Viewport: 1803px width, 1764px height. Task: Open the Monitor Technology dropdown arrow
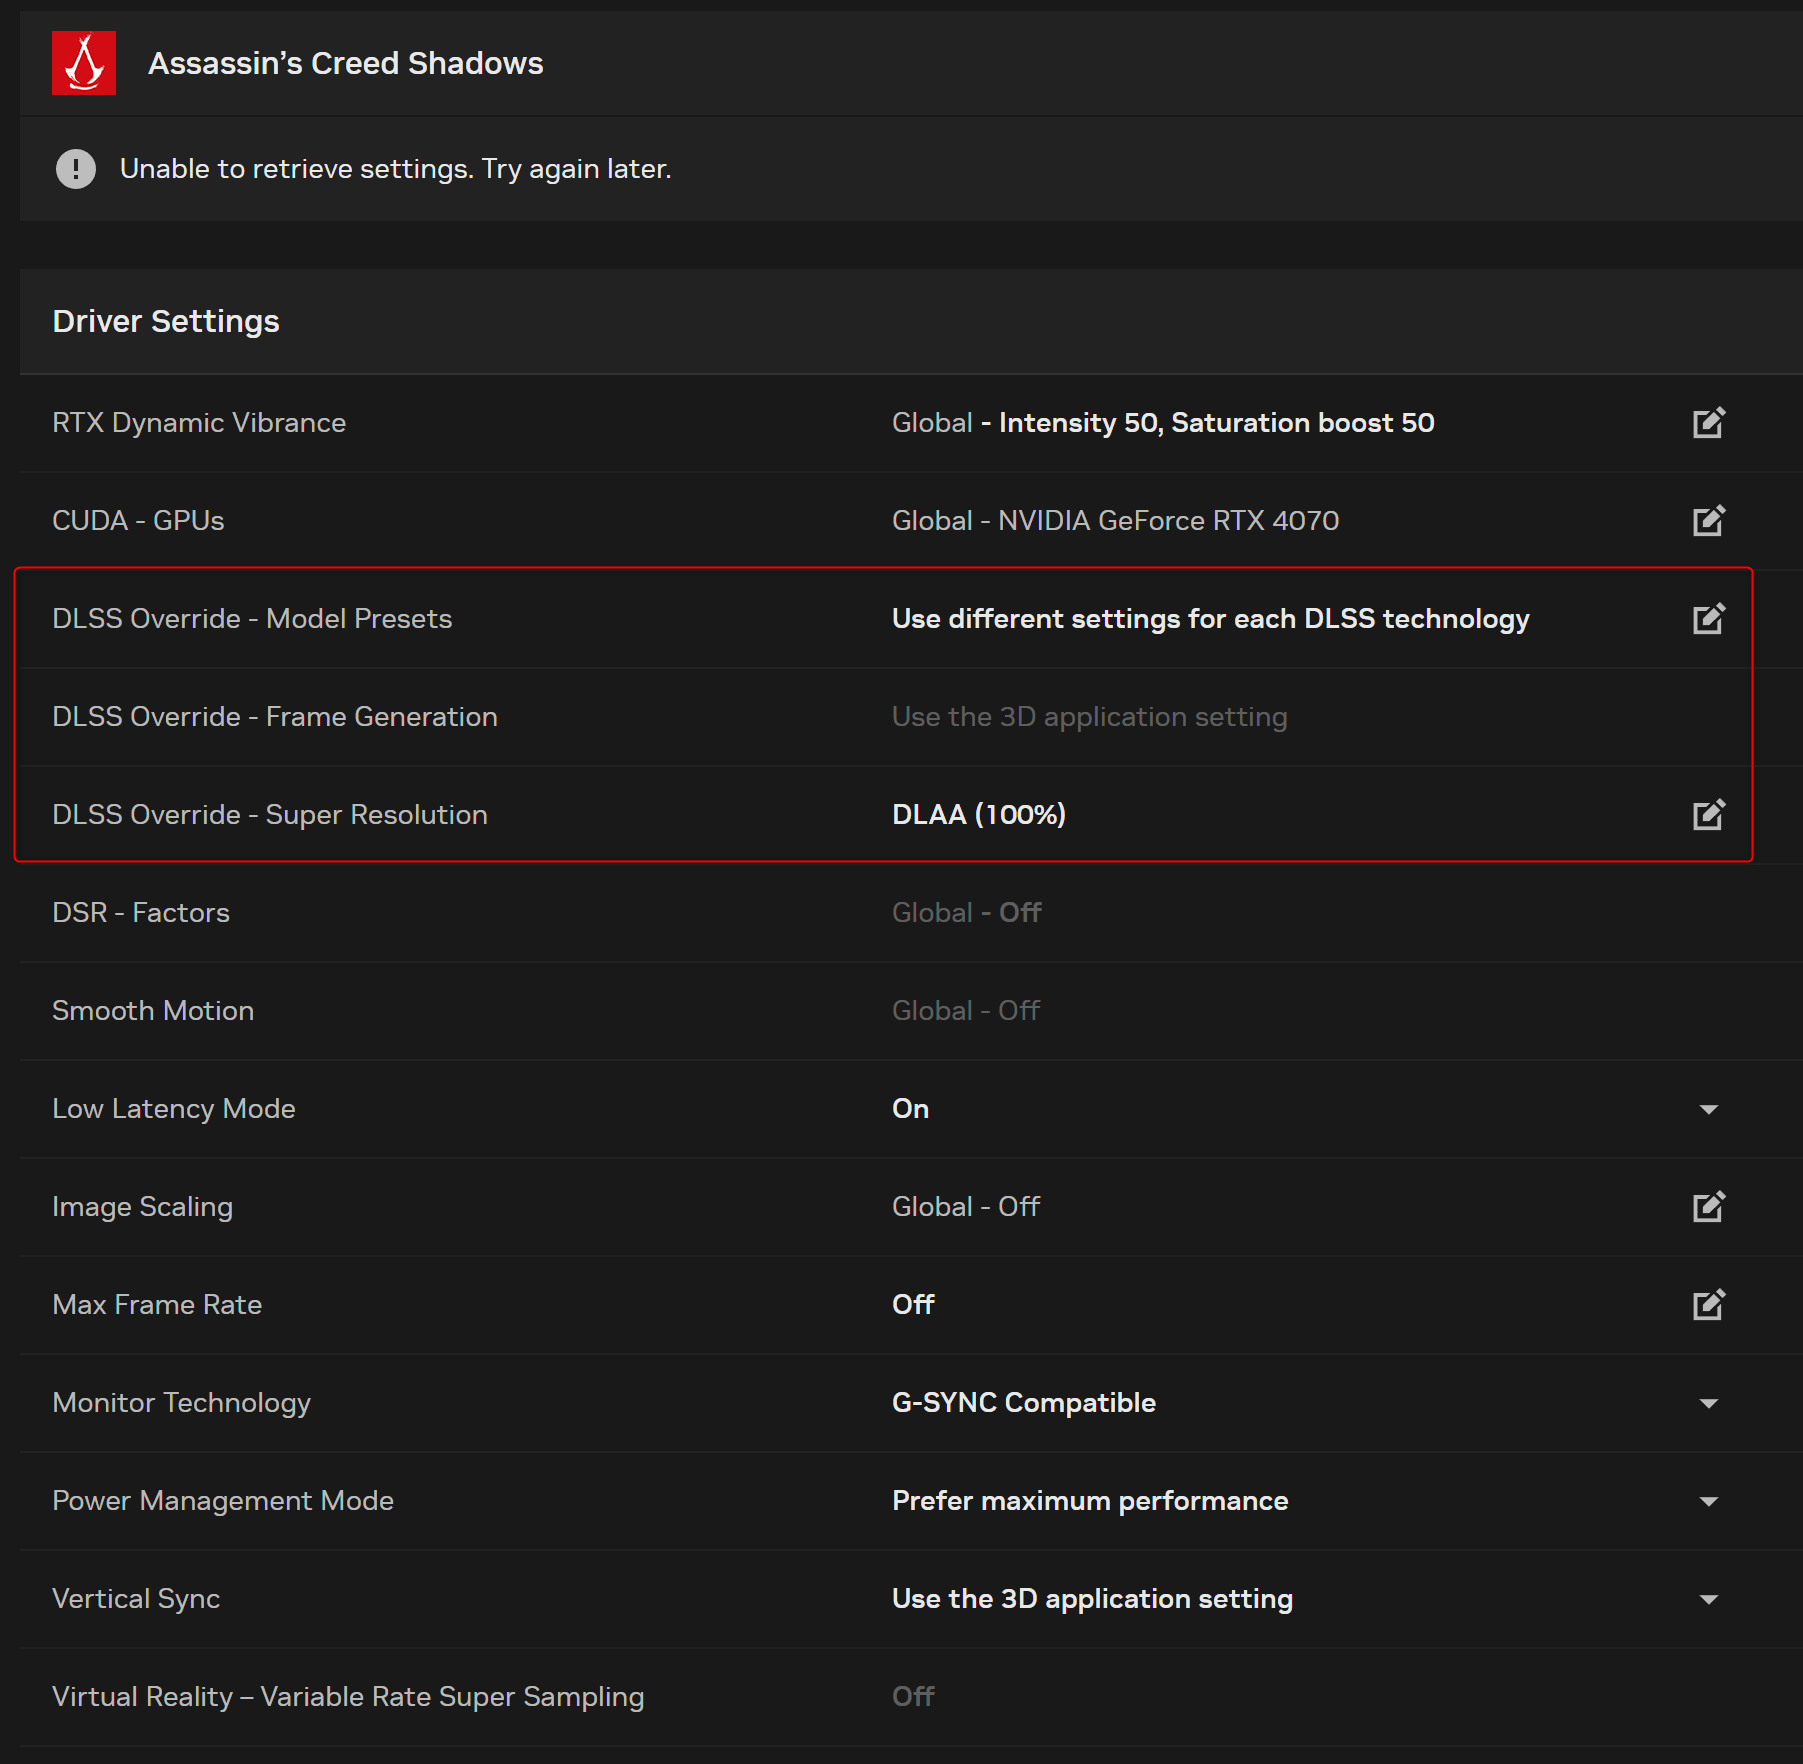(x=1708, y=1403)
